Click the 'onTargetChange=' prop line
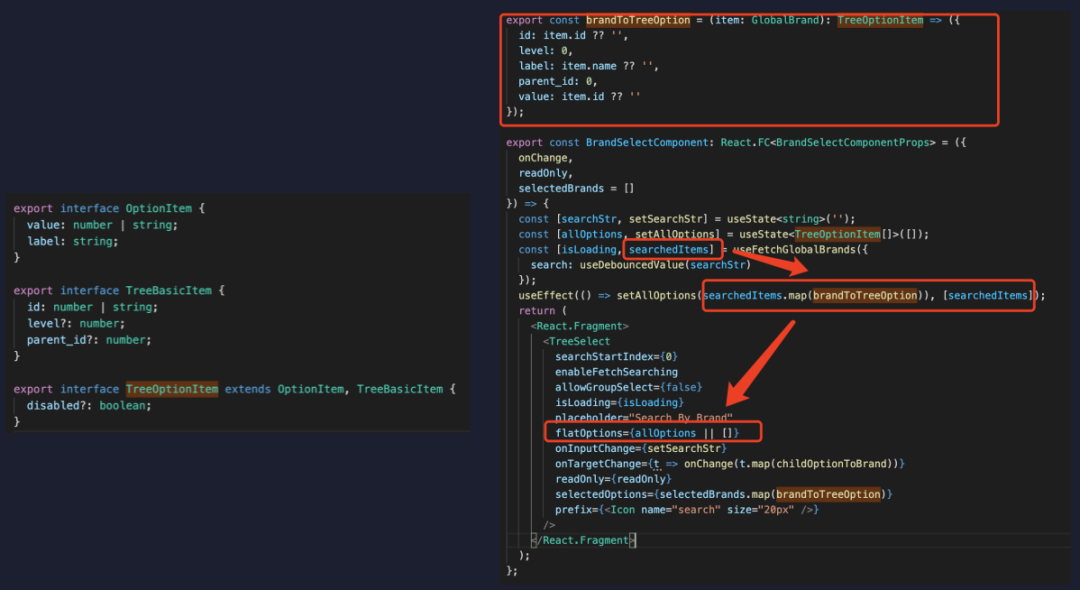The image size is (1080, 590). [729, 463]
